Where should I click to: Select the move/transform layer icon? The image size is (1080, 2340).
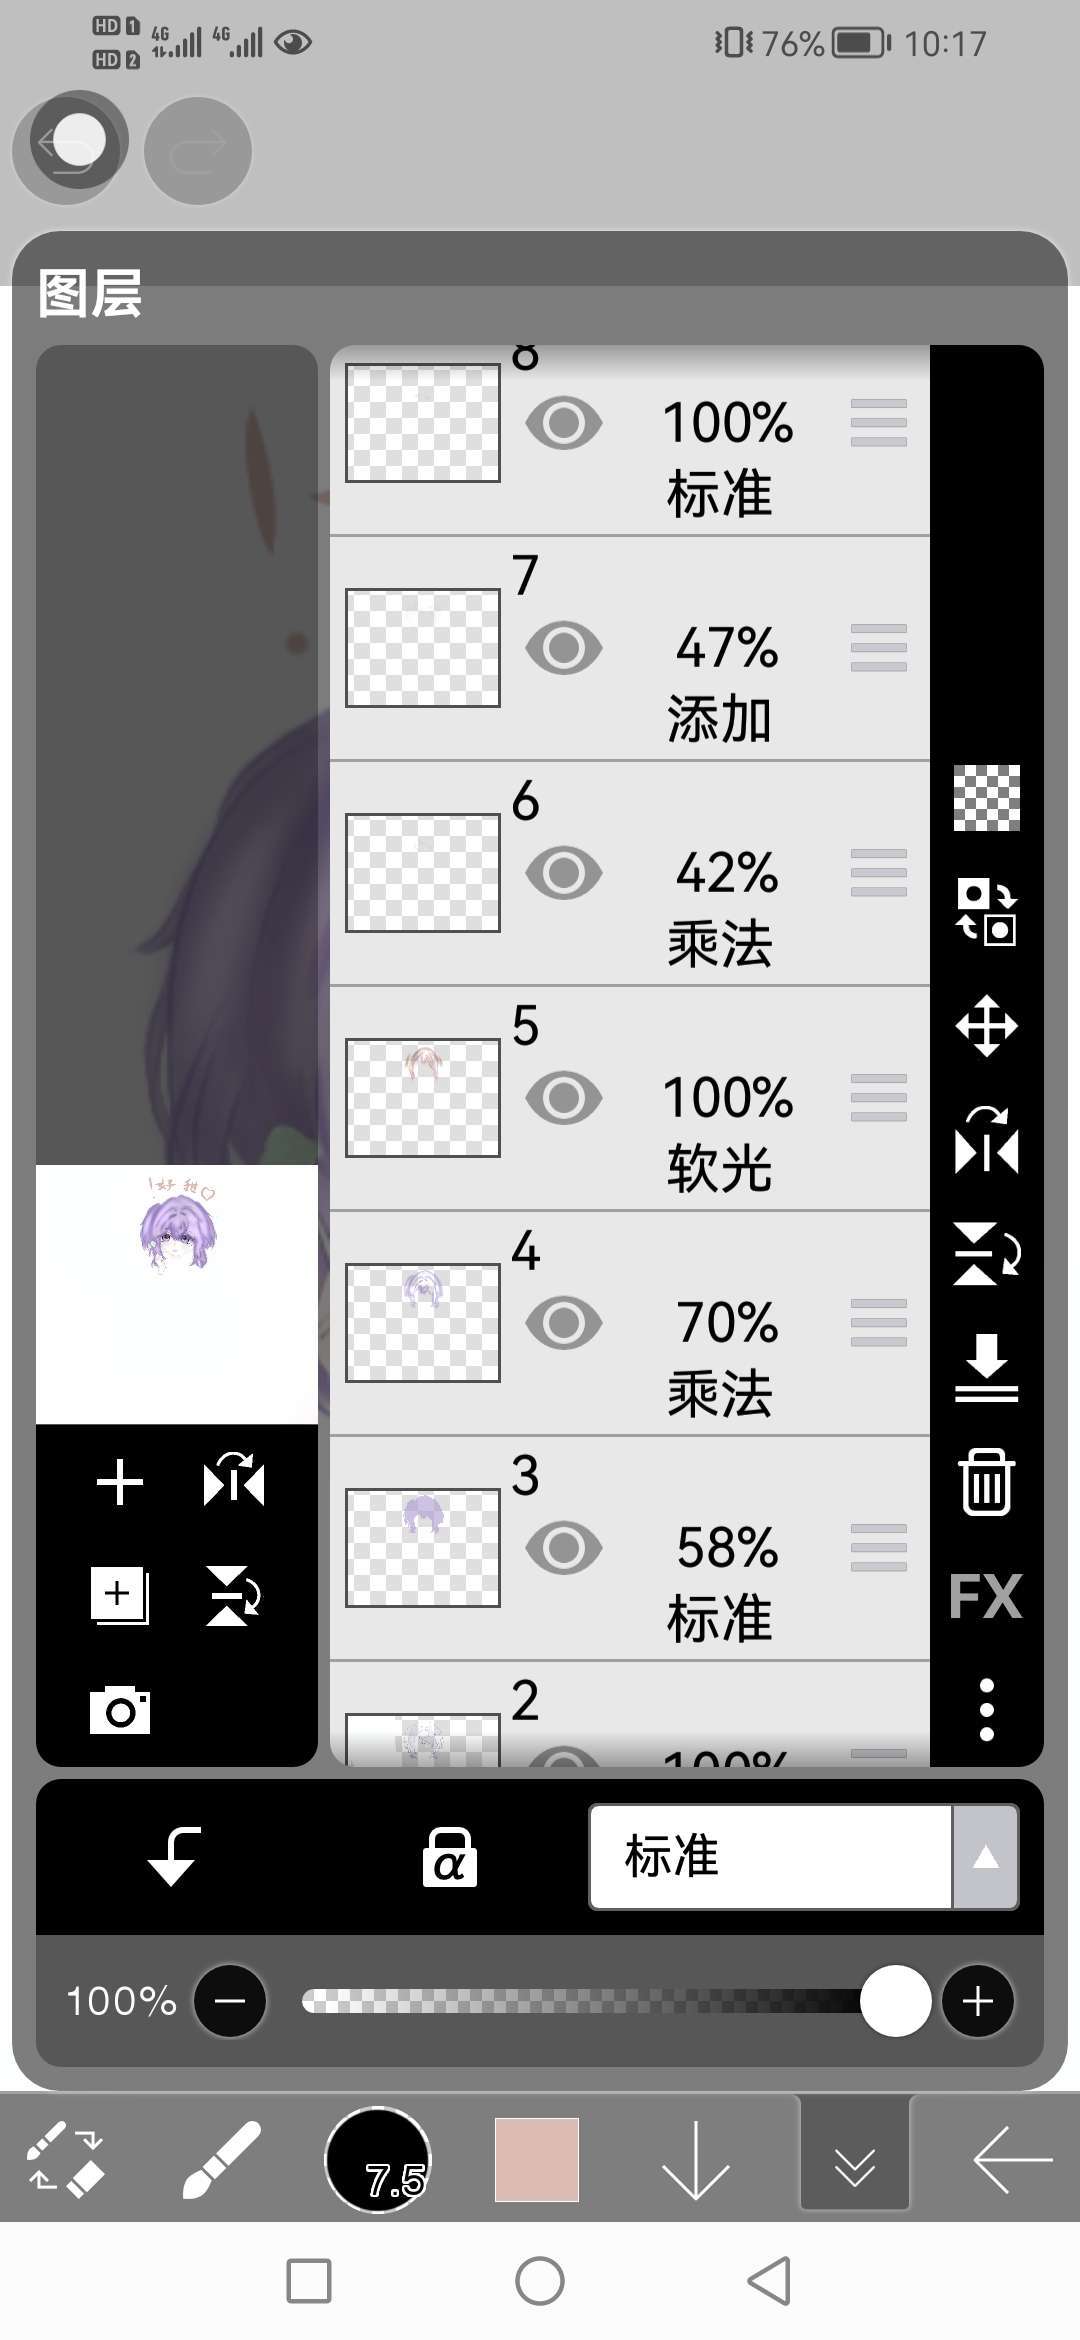point(986,1026)
